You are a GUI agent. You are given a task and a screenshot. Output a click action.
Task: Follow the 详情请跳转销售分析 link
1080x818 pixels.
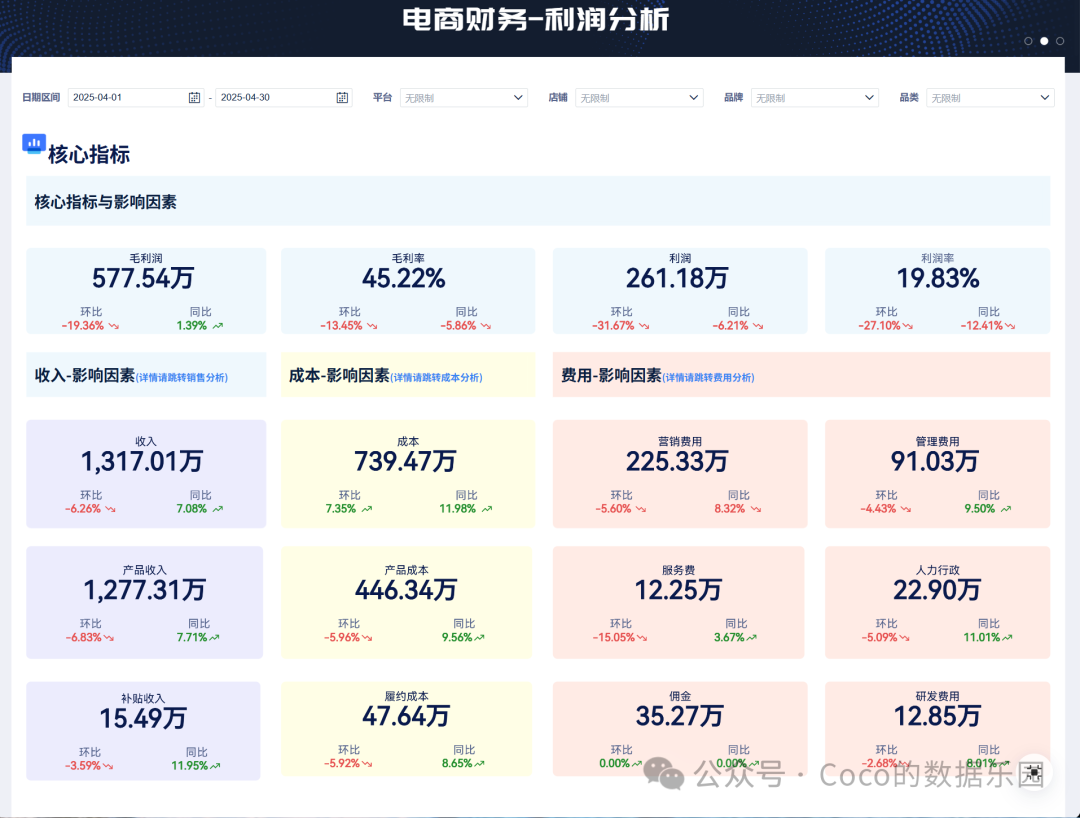point(182,377)
